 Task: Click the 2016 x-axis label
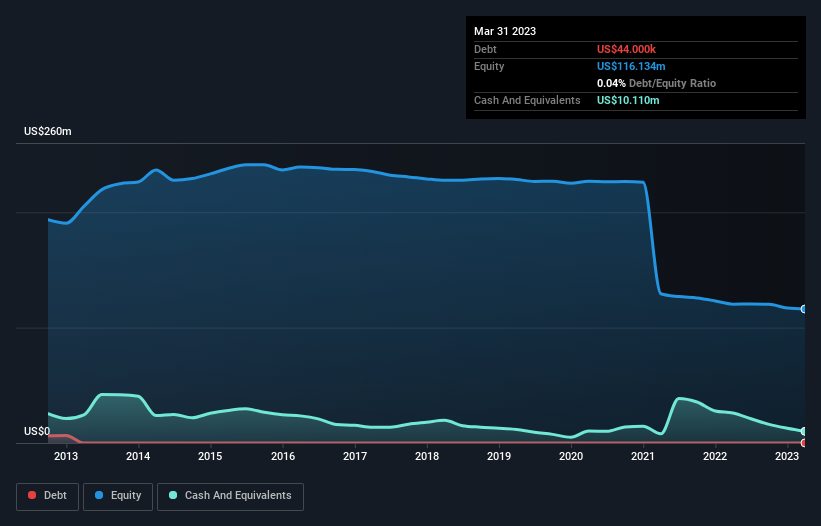(283, 456)
